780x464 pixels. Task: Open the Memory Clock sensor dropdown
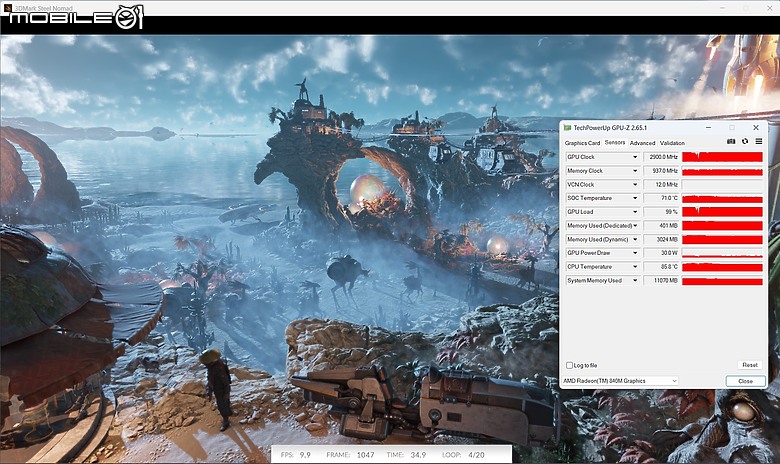click(635, 171)
